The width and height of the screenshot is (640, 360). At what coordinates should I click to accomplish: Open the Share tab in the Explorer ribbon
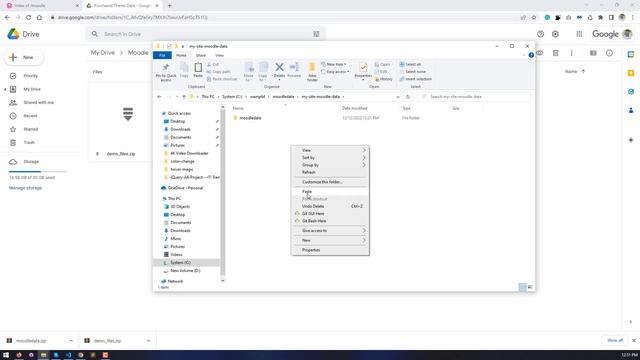coord(200,55)
